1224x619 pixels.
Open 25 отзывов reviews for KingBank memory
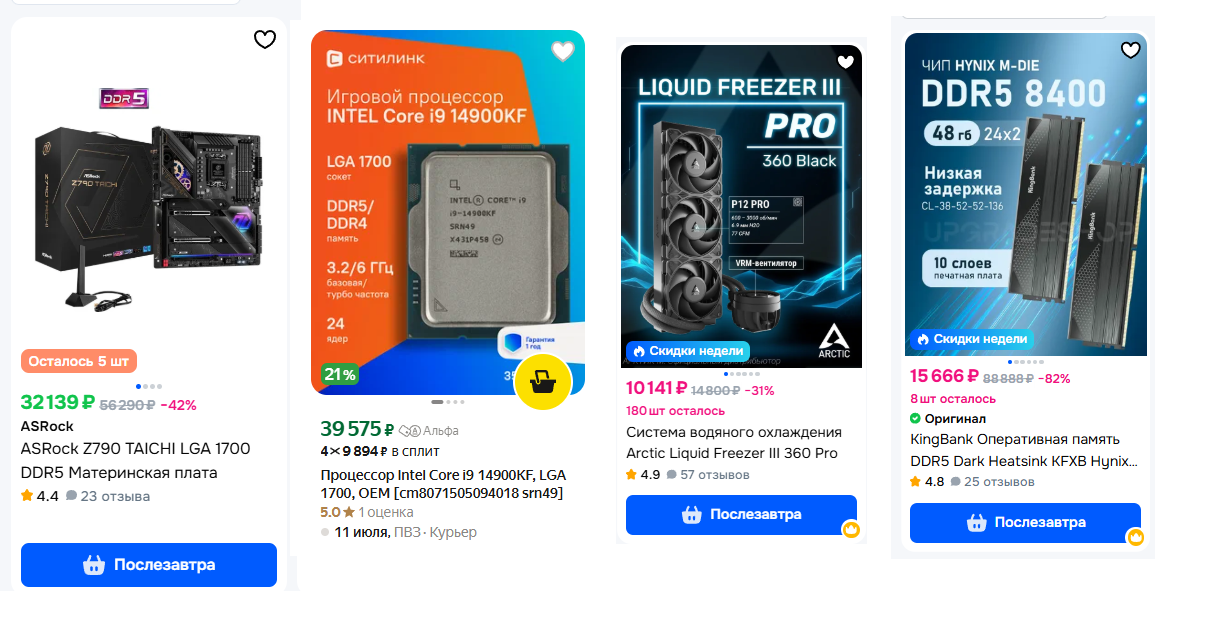[992, 482]
